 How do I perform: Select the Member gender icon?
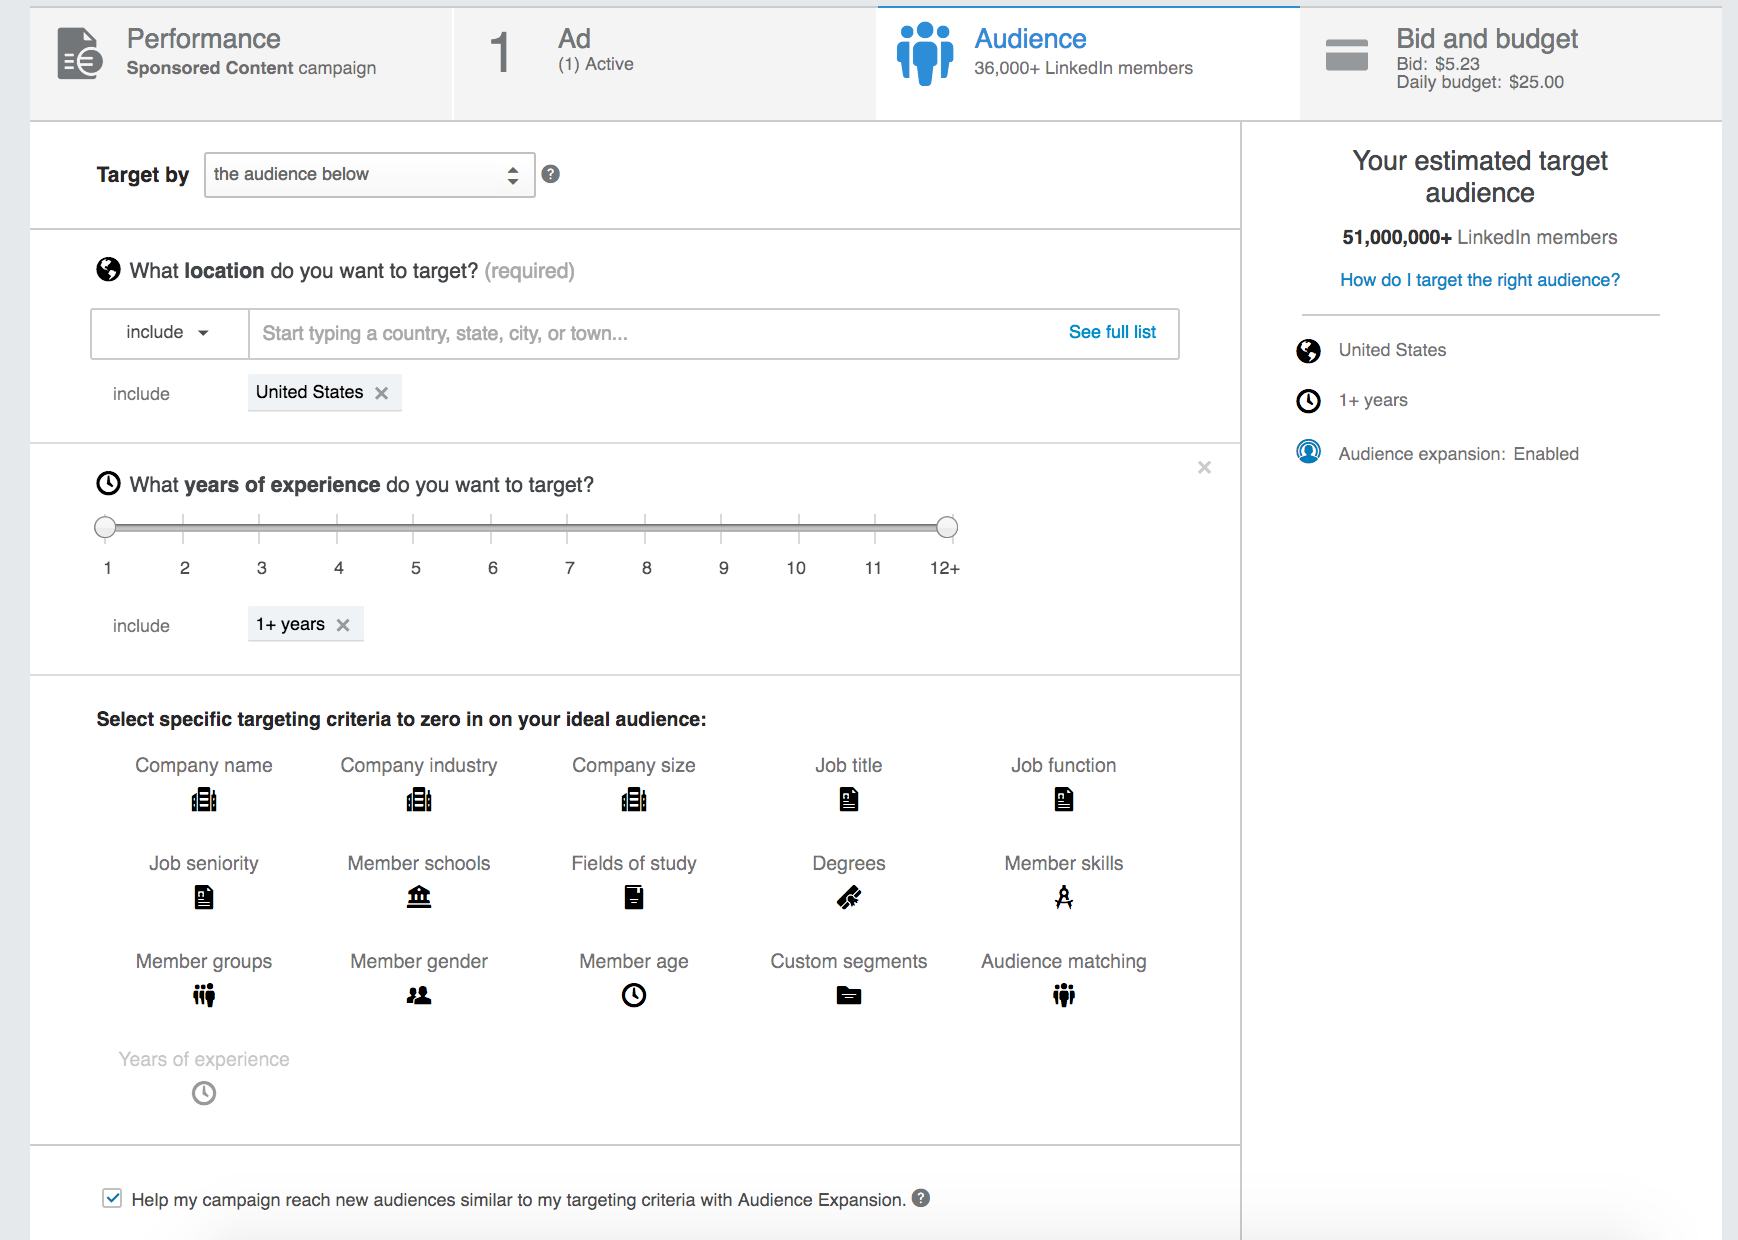click(x=419, y=996)
